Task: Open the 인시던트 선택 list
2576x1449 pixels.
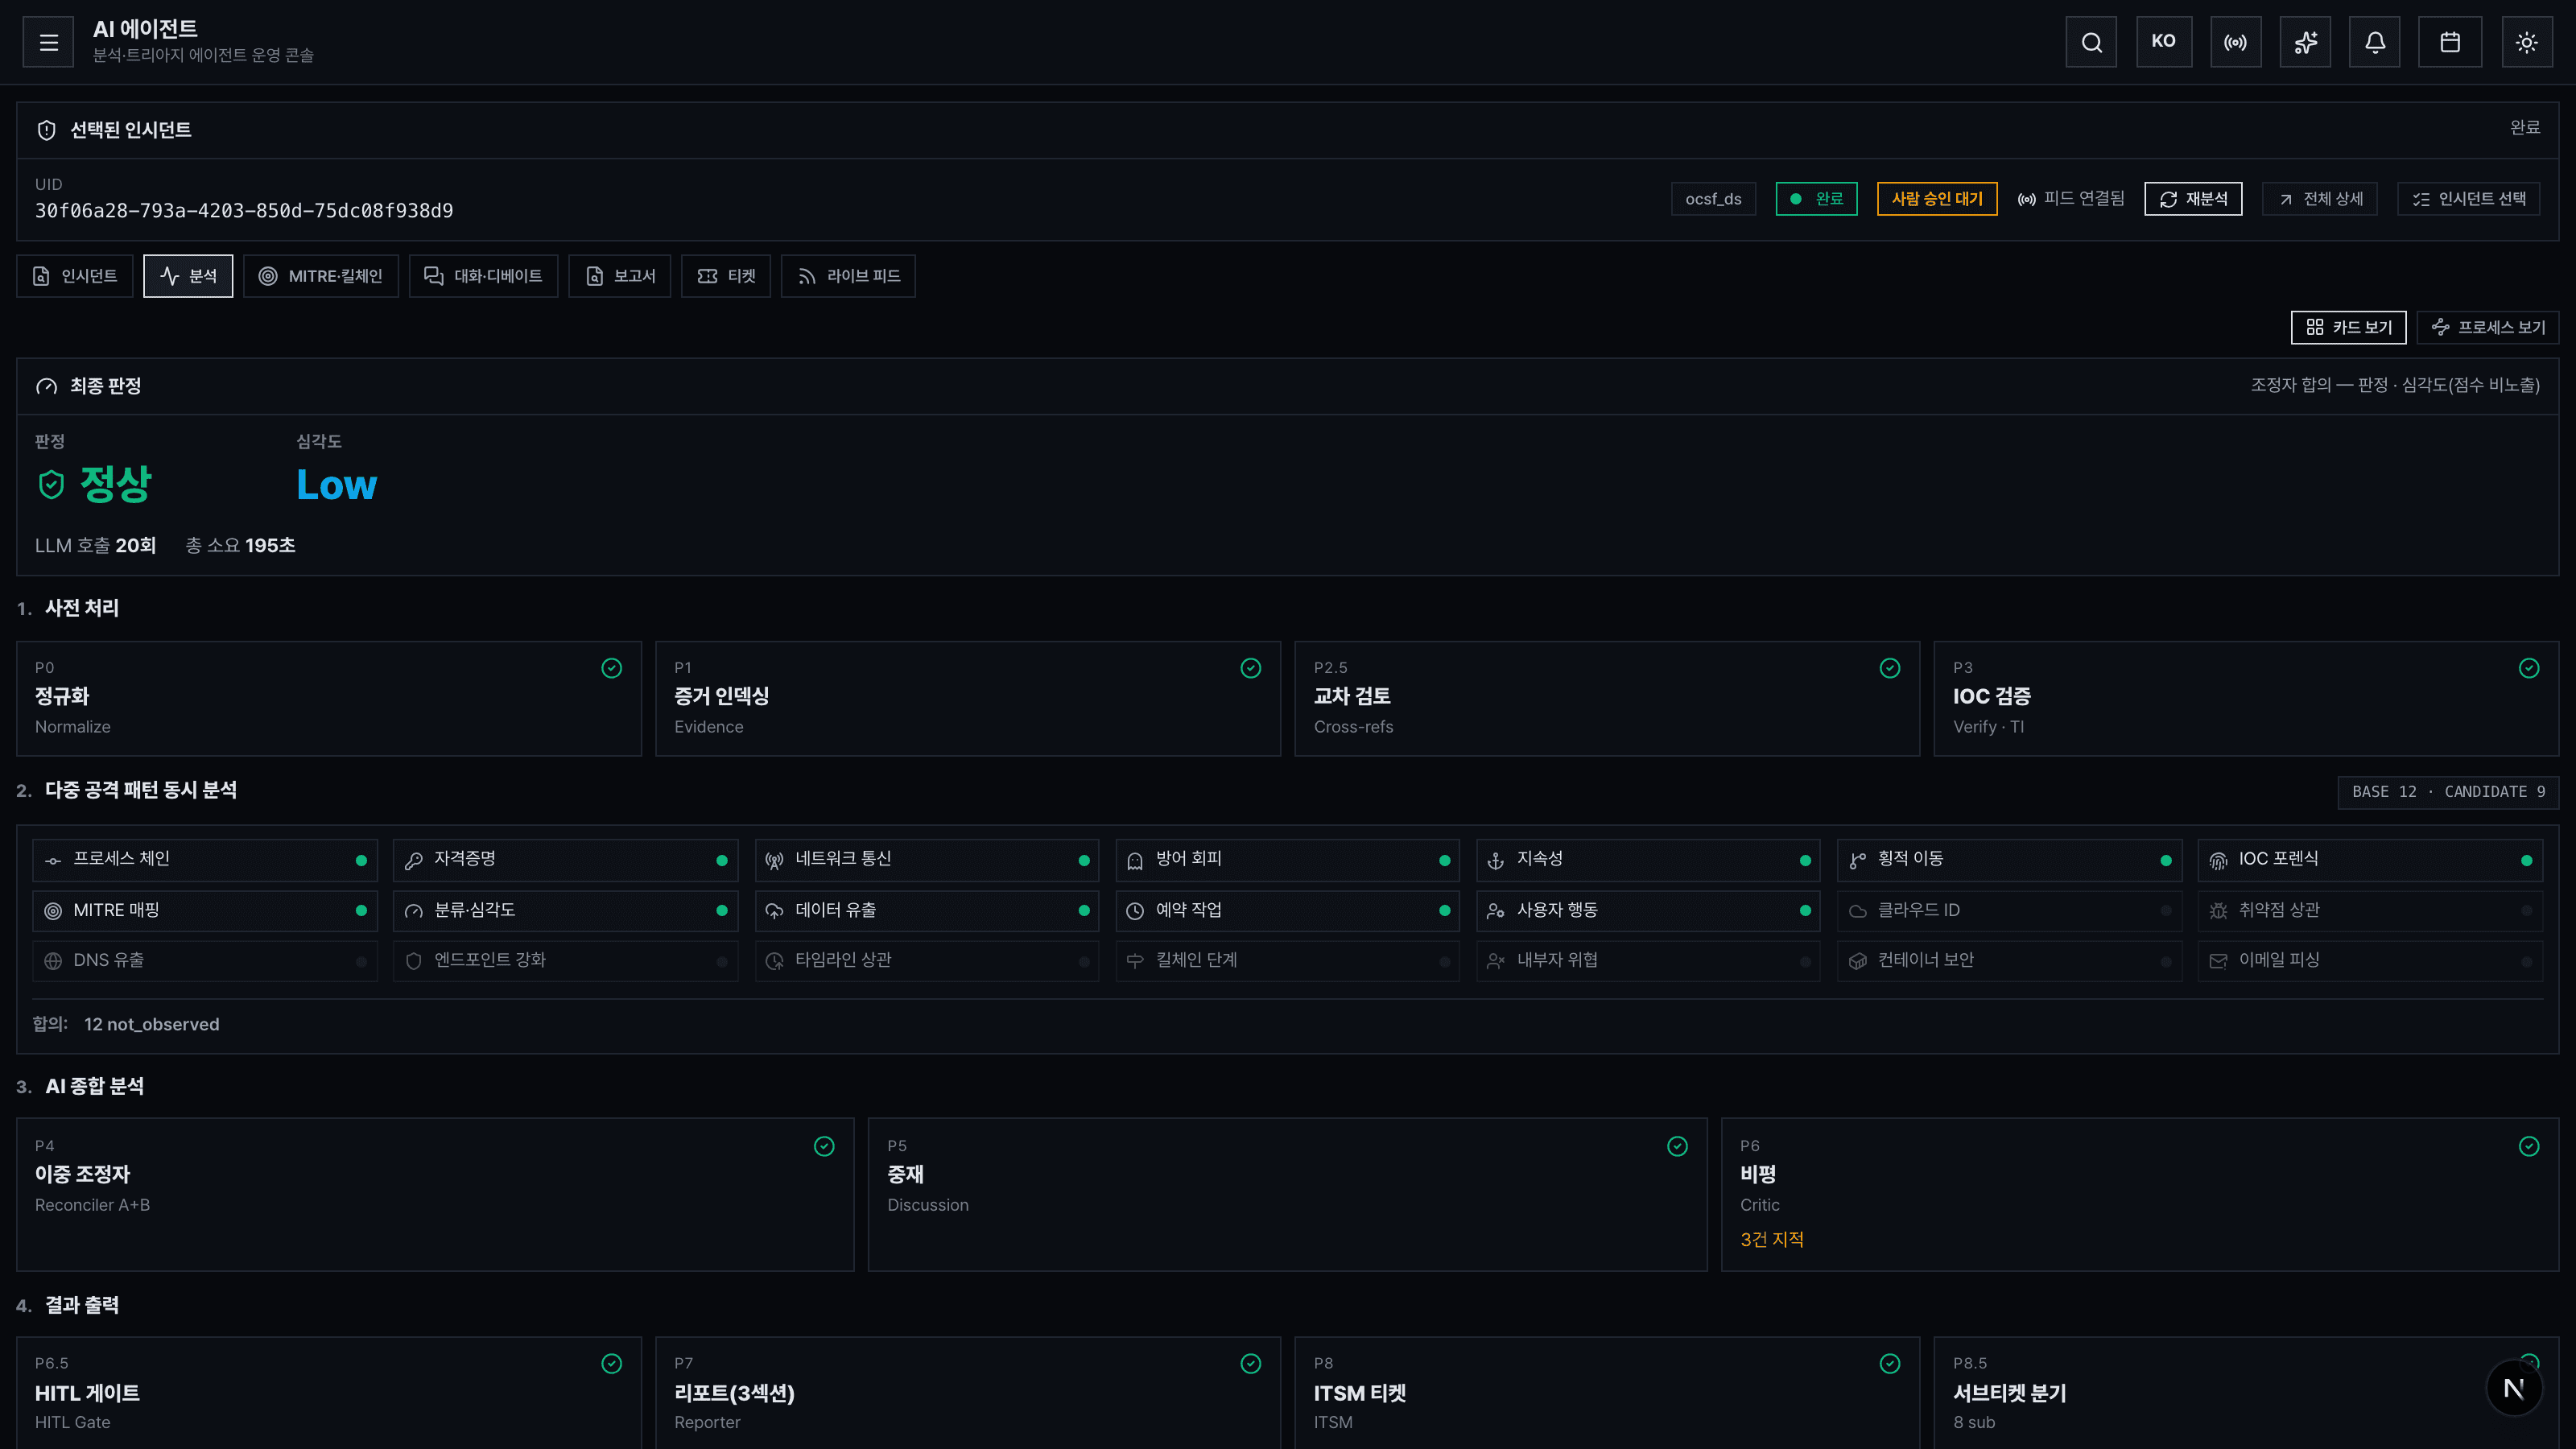Action: pyautogui.click(x=2469, y=199)
